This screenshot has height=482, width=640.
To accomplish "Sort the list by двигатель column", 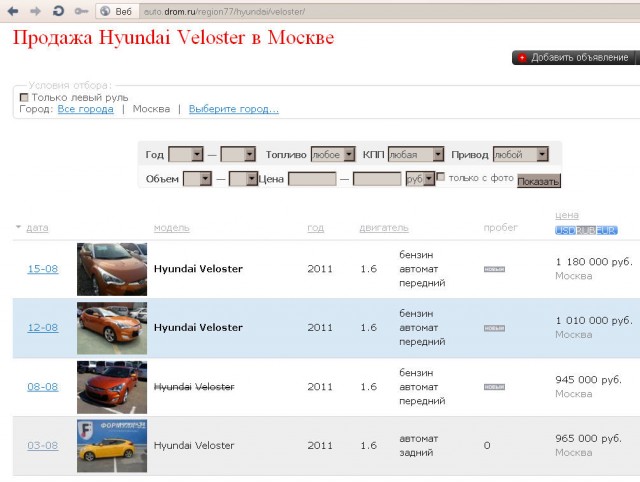I will click(x=384, y=228).
